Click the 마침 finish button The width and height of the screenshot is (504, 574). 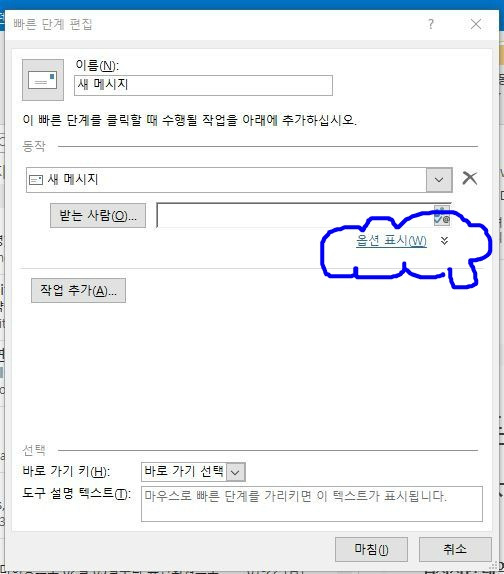[x=371, y=549]
